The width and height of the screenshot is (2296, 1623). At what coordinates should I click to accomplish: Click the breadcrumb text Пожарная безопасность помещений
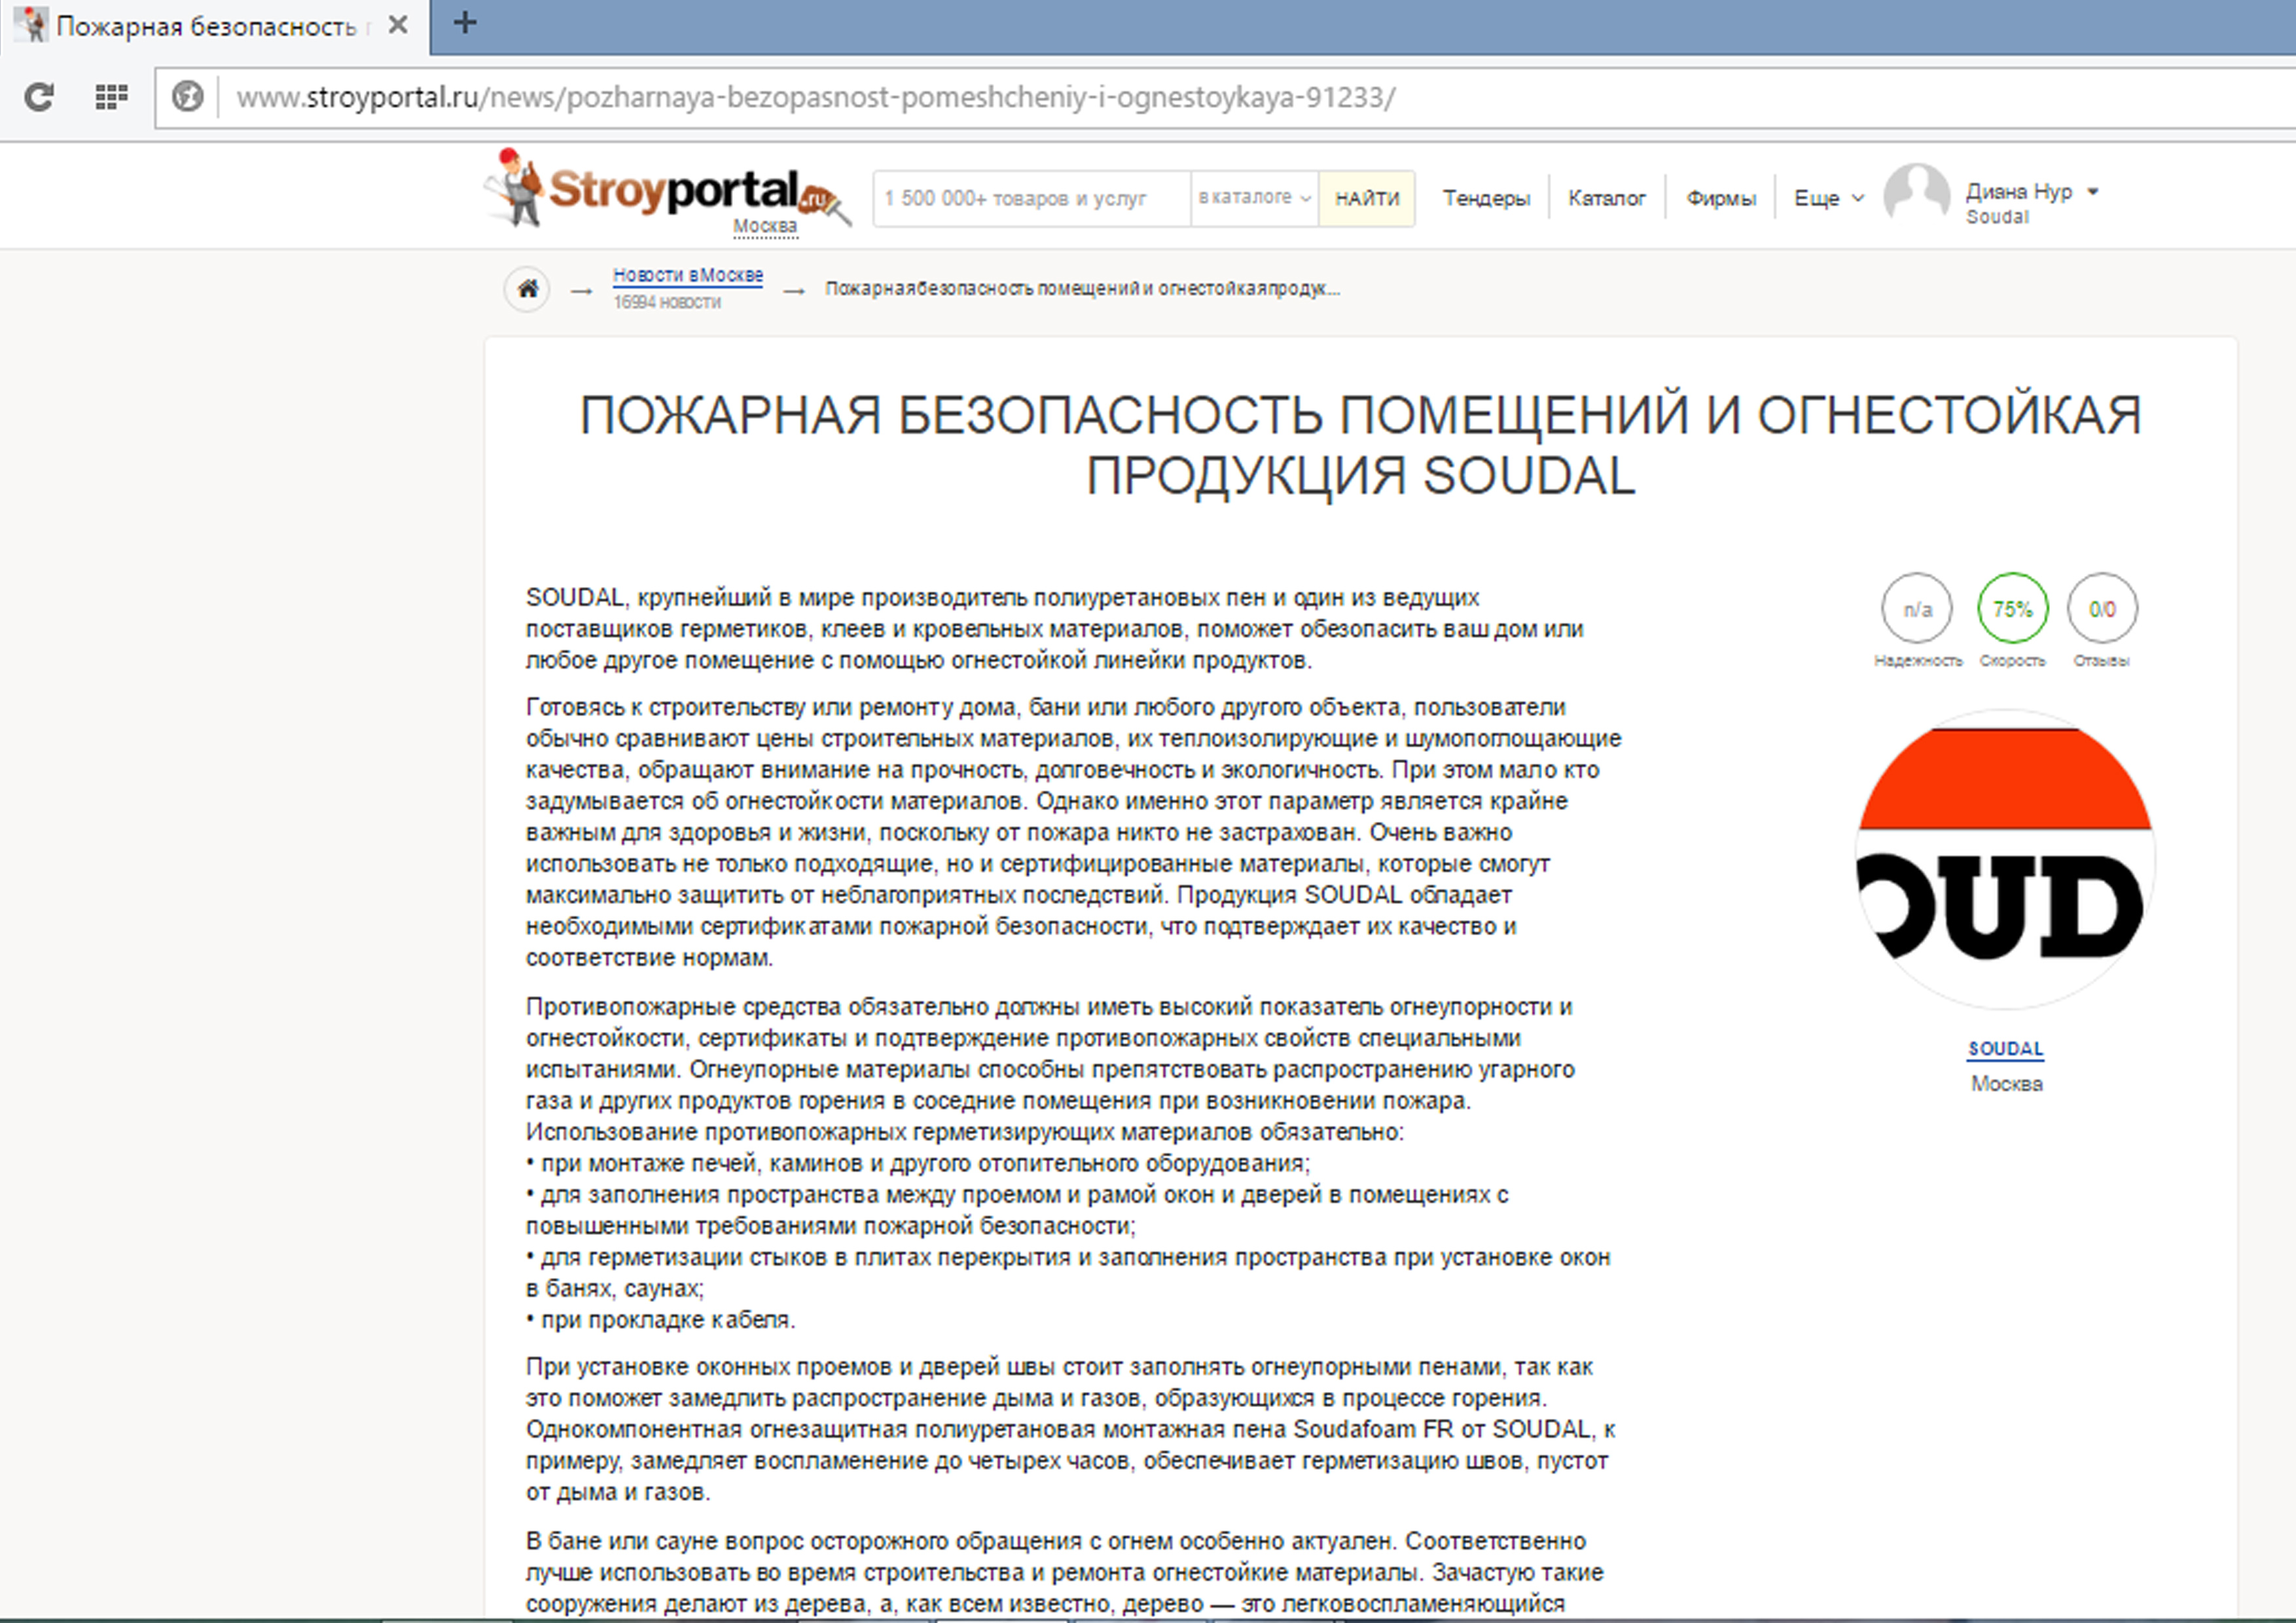click(1082, 289)
